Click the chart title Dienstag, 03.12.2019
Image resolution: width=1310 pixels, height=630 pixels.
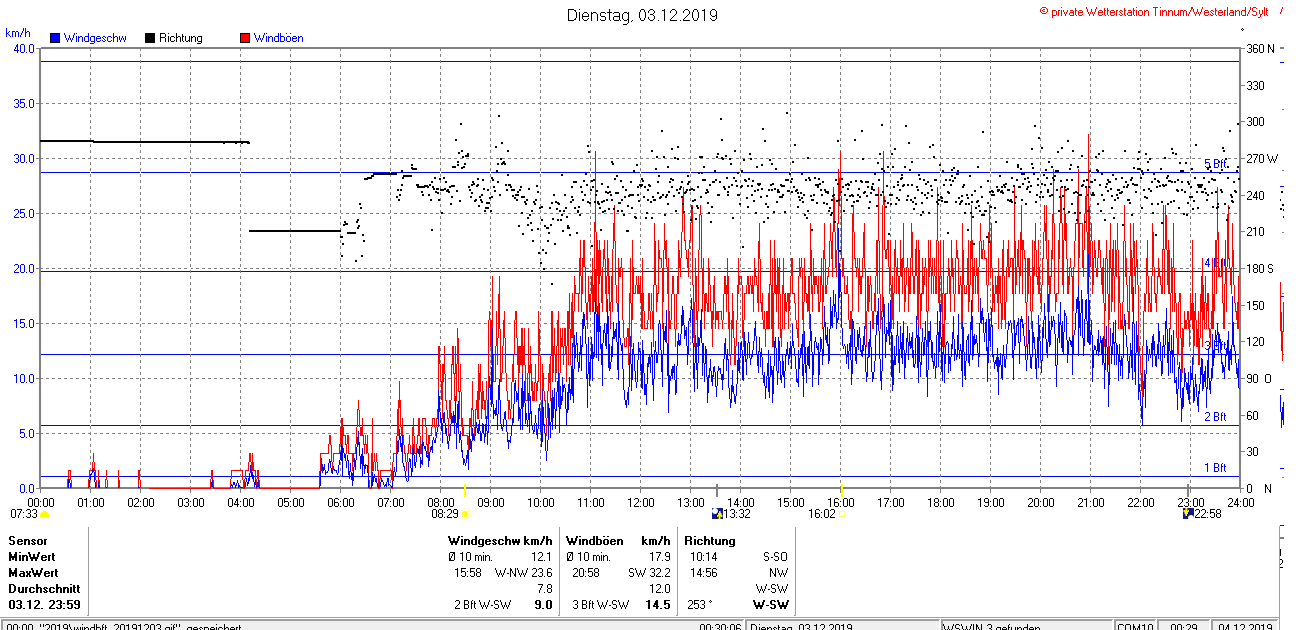coord(642,15)
